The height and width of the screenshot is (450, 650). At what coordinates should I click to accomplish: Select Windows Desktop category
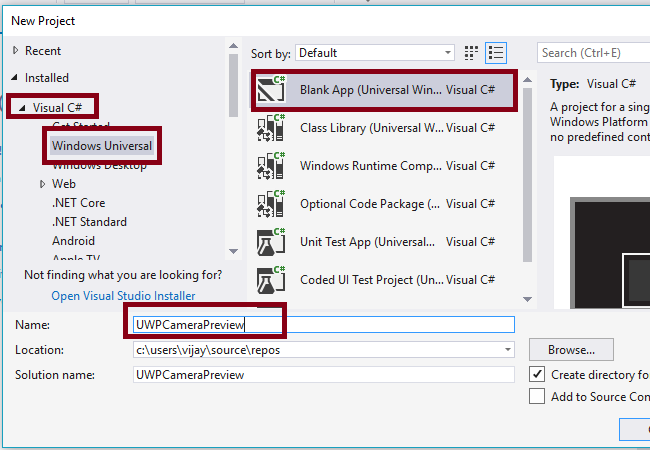click(99, 166)
